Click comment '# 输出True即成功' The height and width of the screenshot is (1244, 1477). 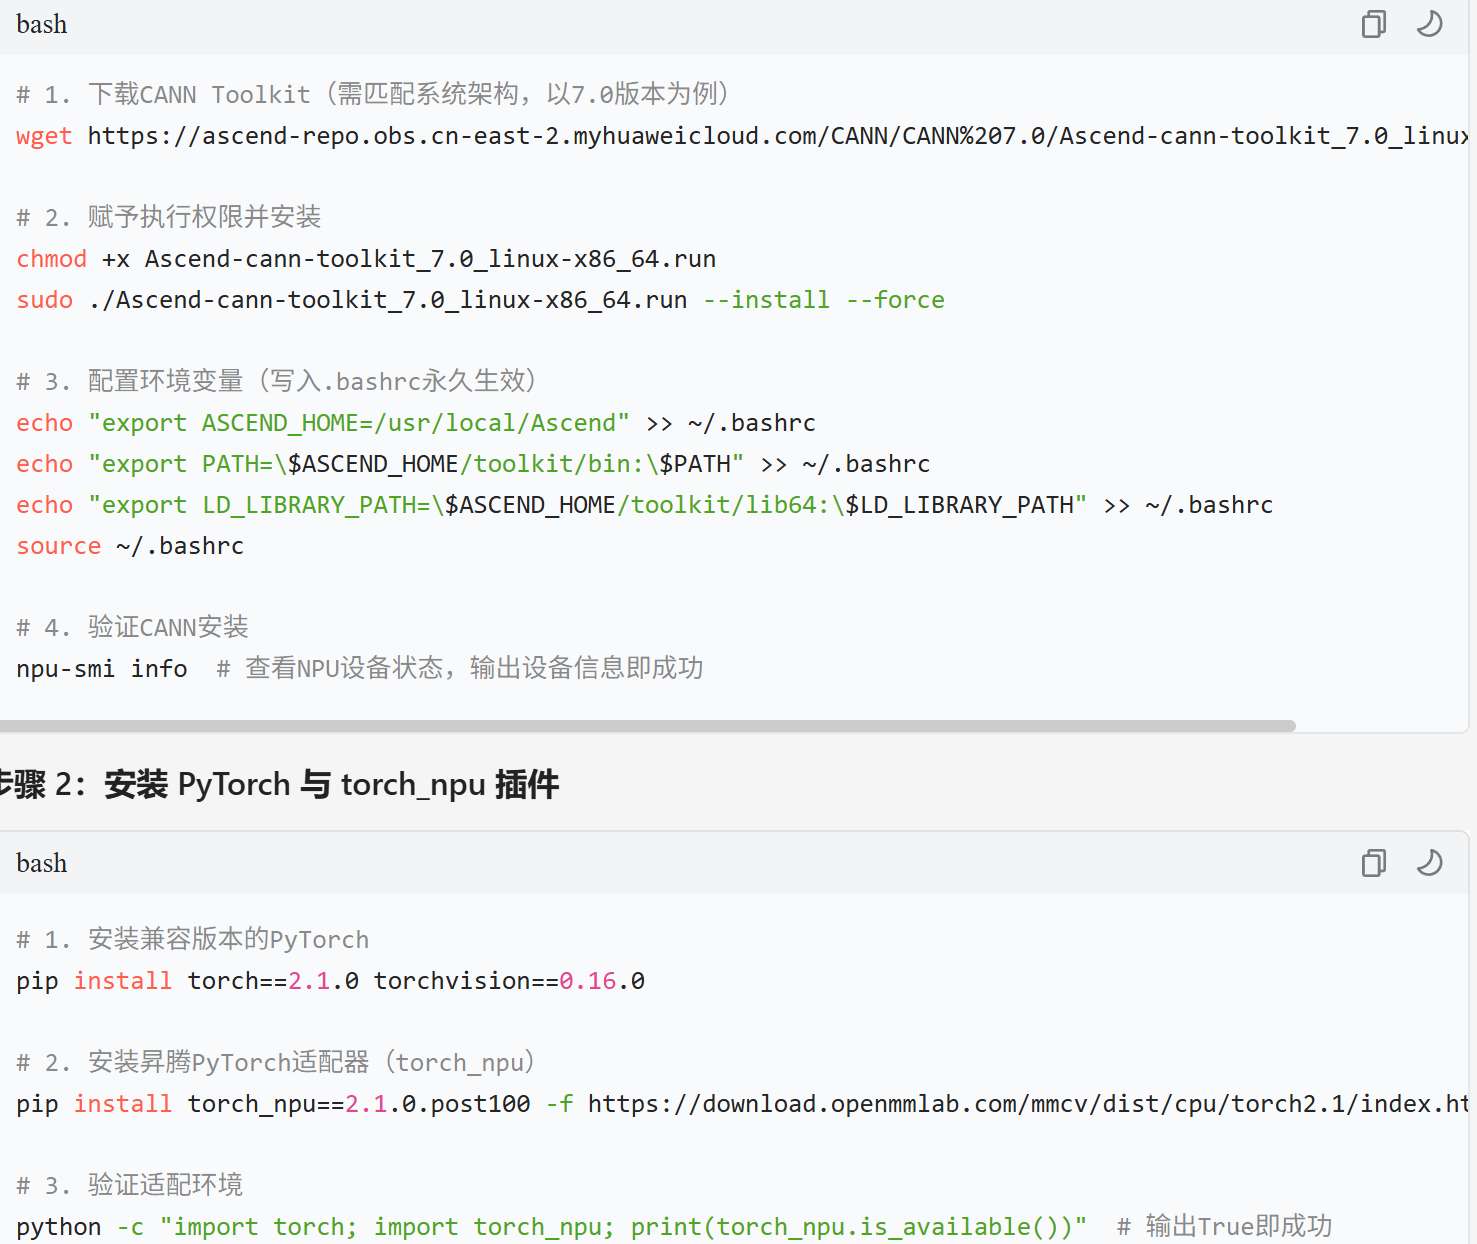tap(1225, 1227)
